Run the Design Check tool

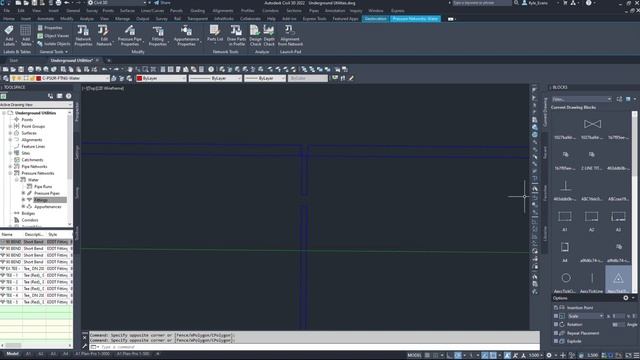click(x=255, y=35)
